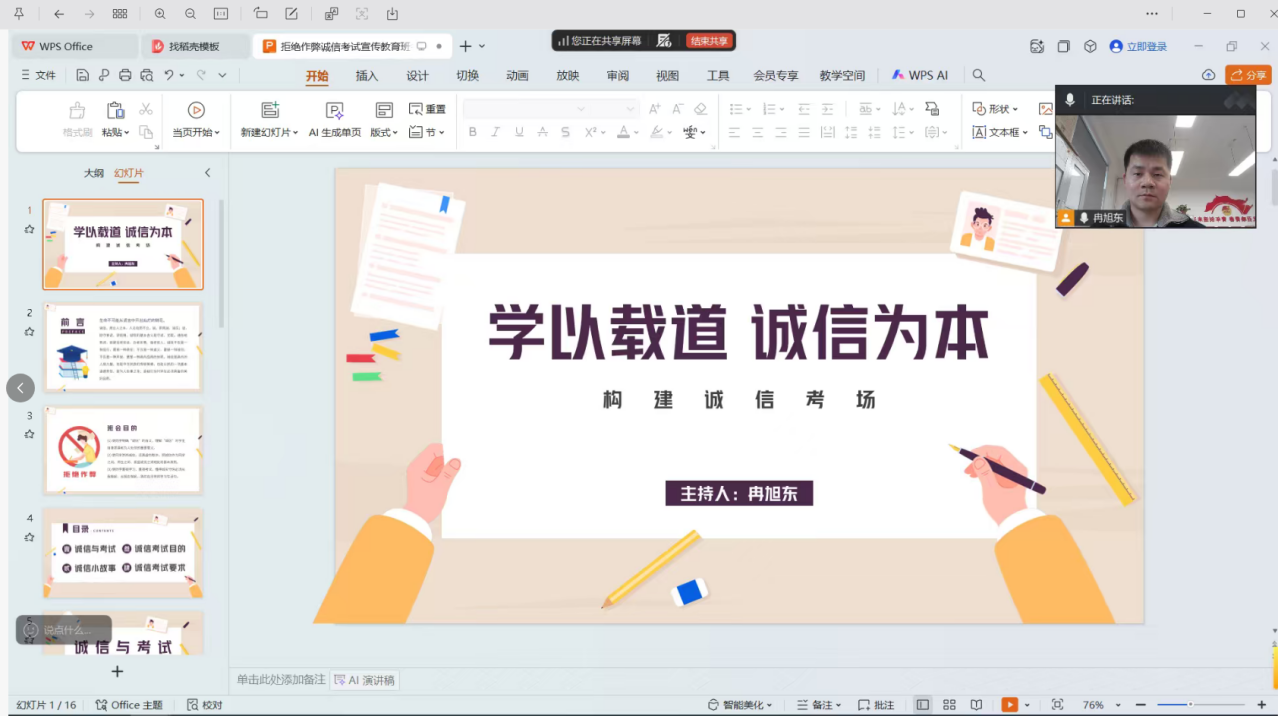The width and height of the screenshot is (1278, 716).
Task: Open the 动画 ribbon tab
Action: click(517, 75)
